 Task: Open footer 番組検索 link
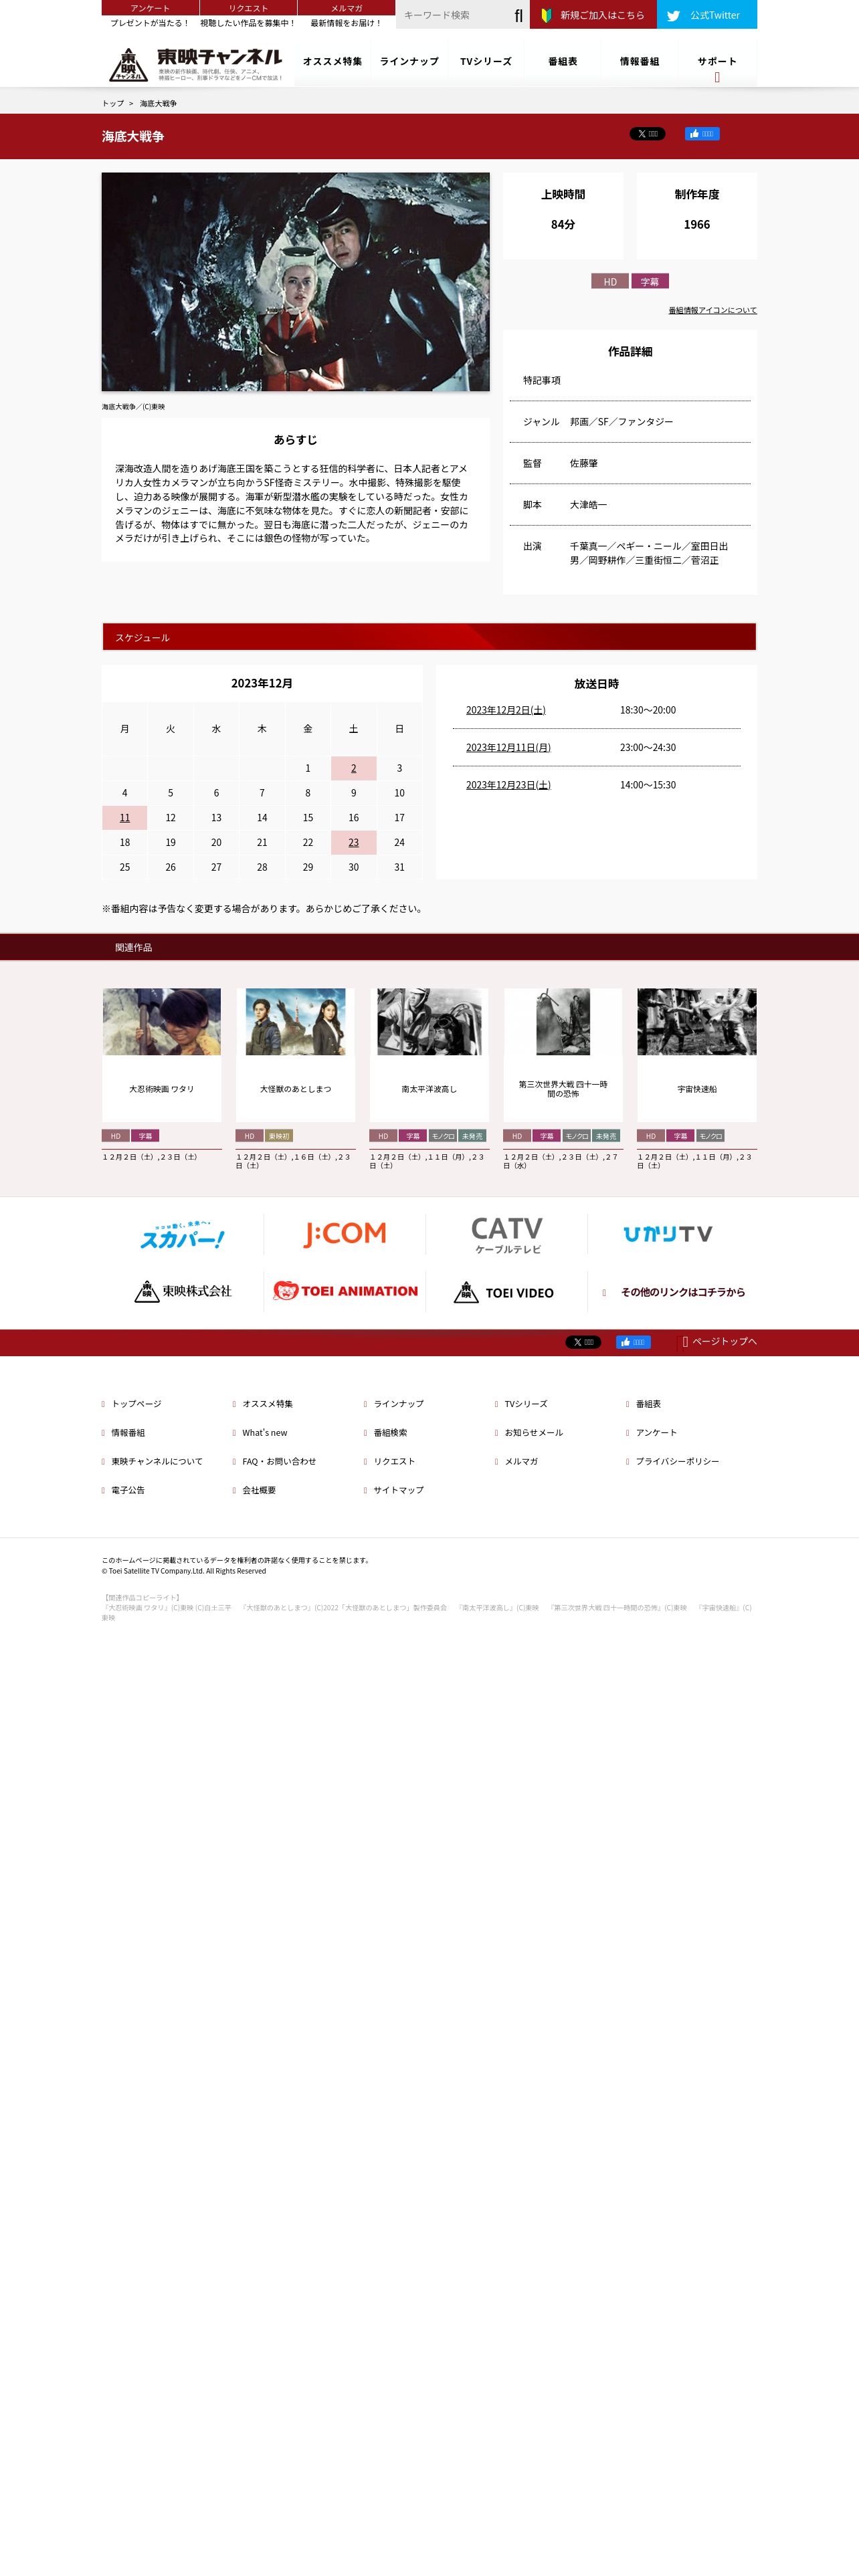(x=390, y=1433)
